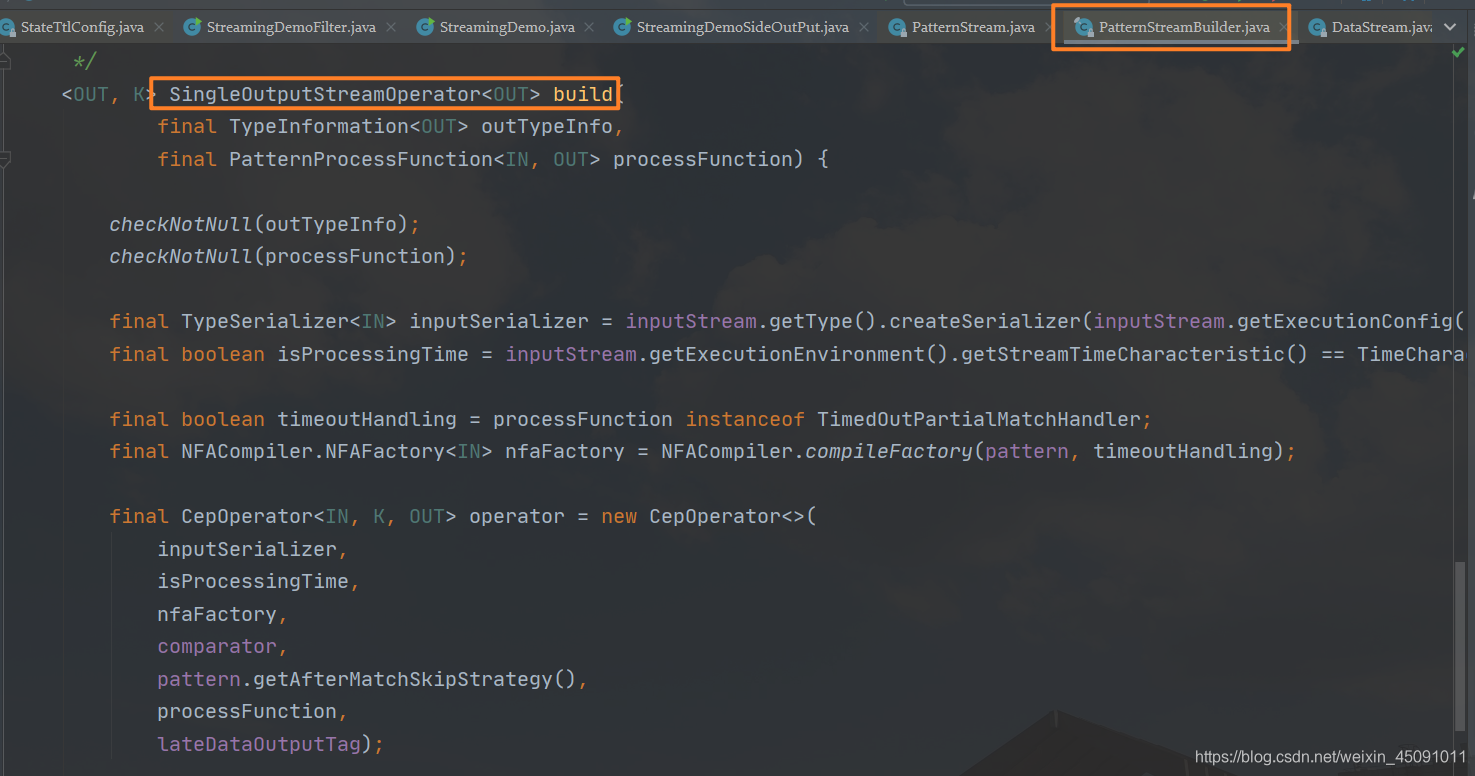This screenshot has width=1475, height=776.
Task: Click the getExecutionEnvironment method call
Action: [787, 354]
